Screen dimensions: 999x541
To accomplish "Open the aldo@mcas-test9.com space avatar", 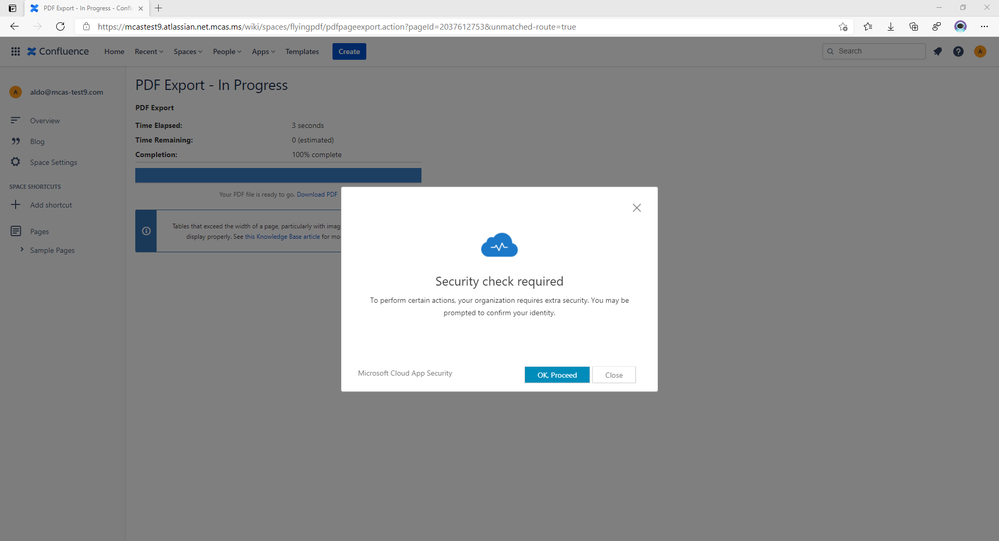I will pyautogui.click(x=15, y=92).
